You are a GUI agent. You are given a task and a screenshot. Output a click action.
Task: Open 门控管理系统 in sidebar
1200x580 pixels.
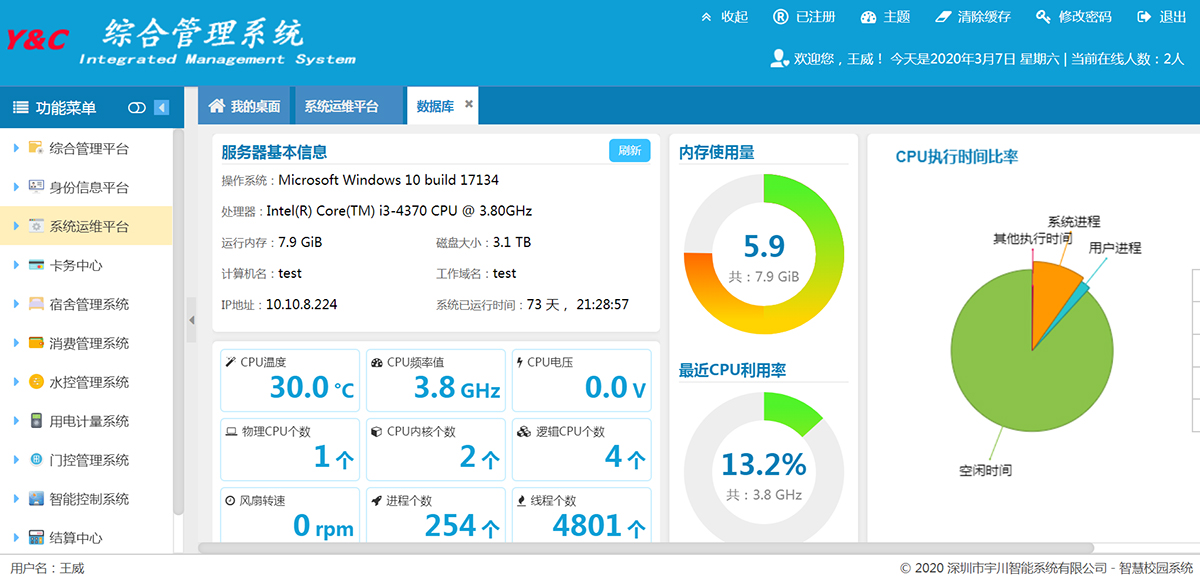89,460
